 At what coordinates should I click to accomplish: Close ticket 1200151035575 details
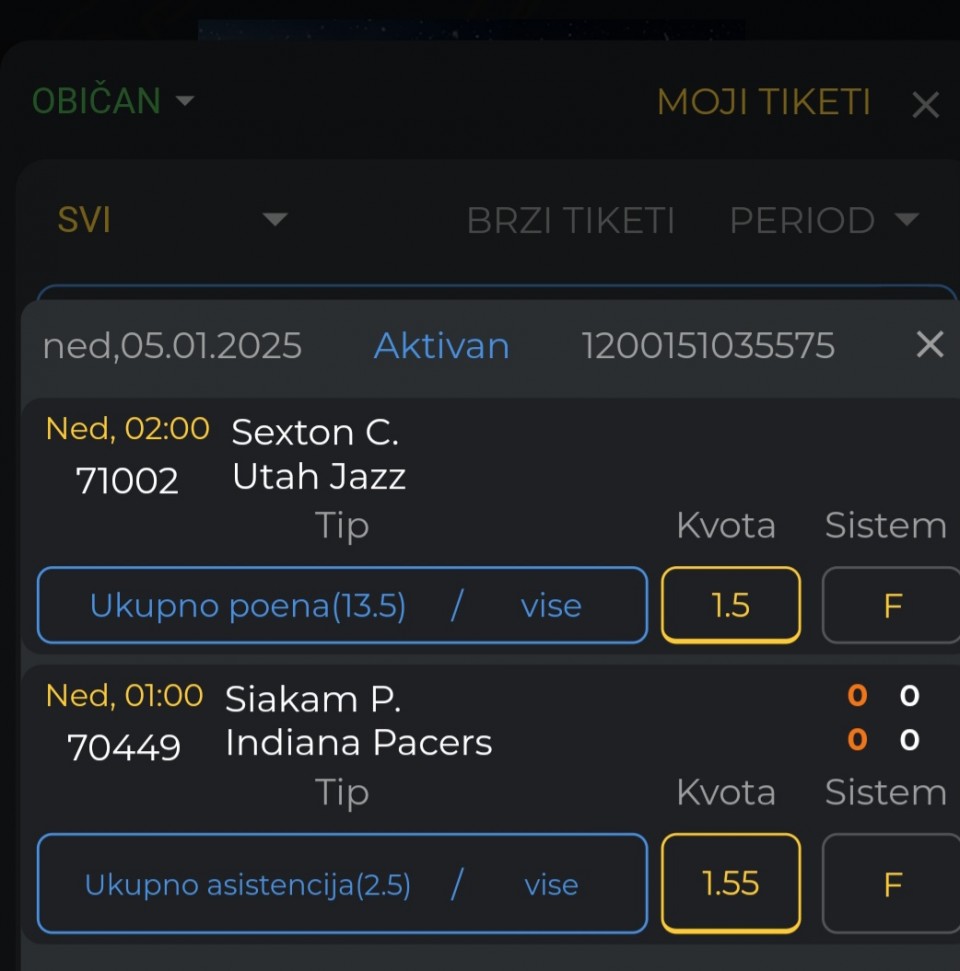pyautogui.click(x=929, y=345)
